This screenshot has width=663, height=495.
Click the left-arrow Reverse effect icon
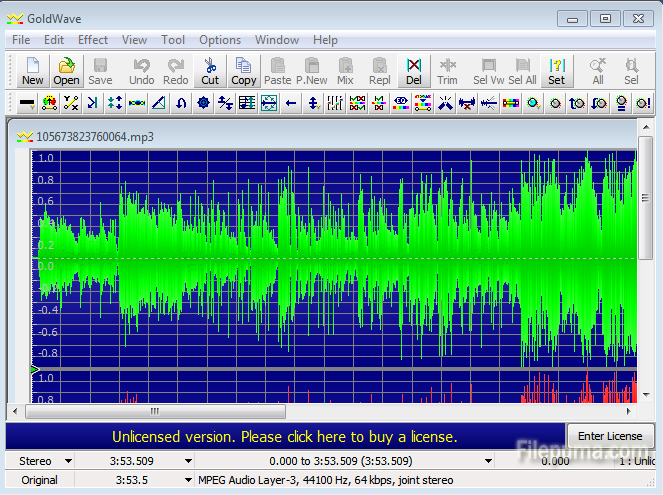tap(291, 102)
